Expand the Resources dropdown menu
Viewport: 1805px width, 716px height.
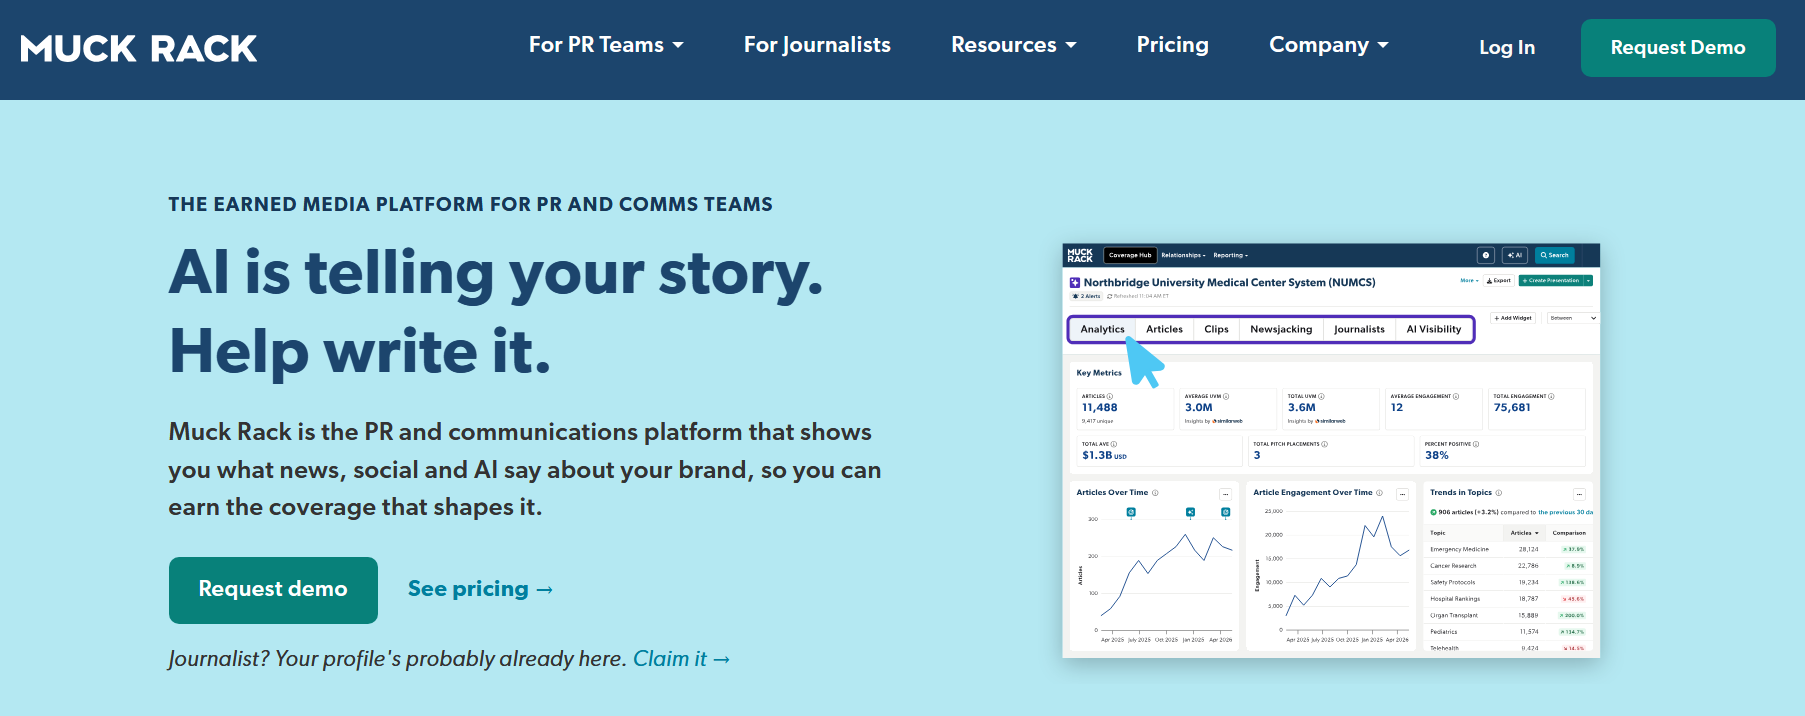pos(1014,45)
